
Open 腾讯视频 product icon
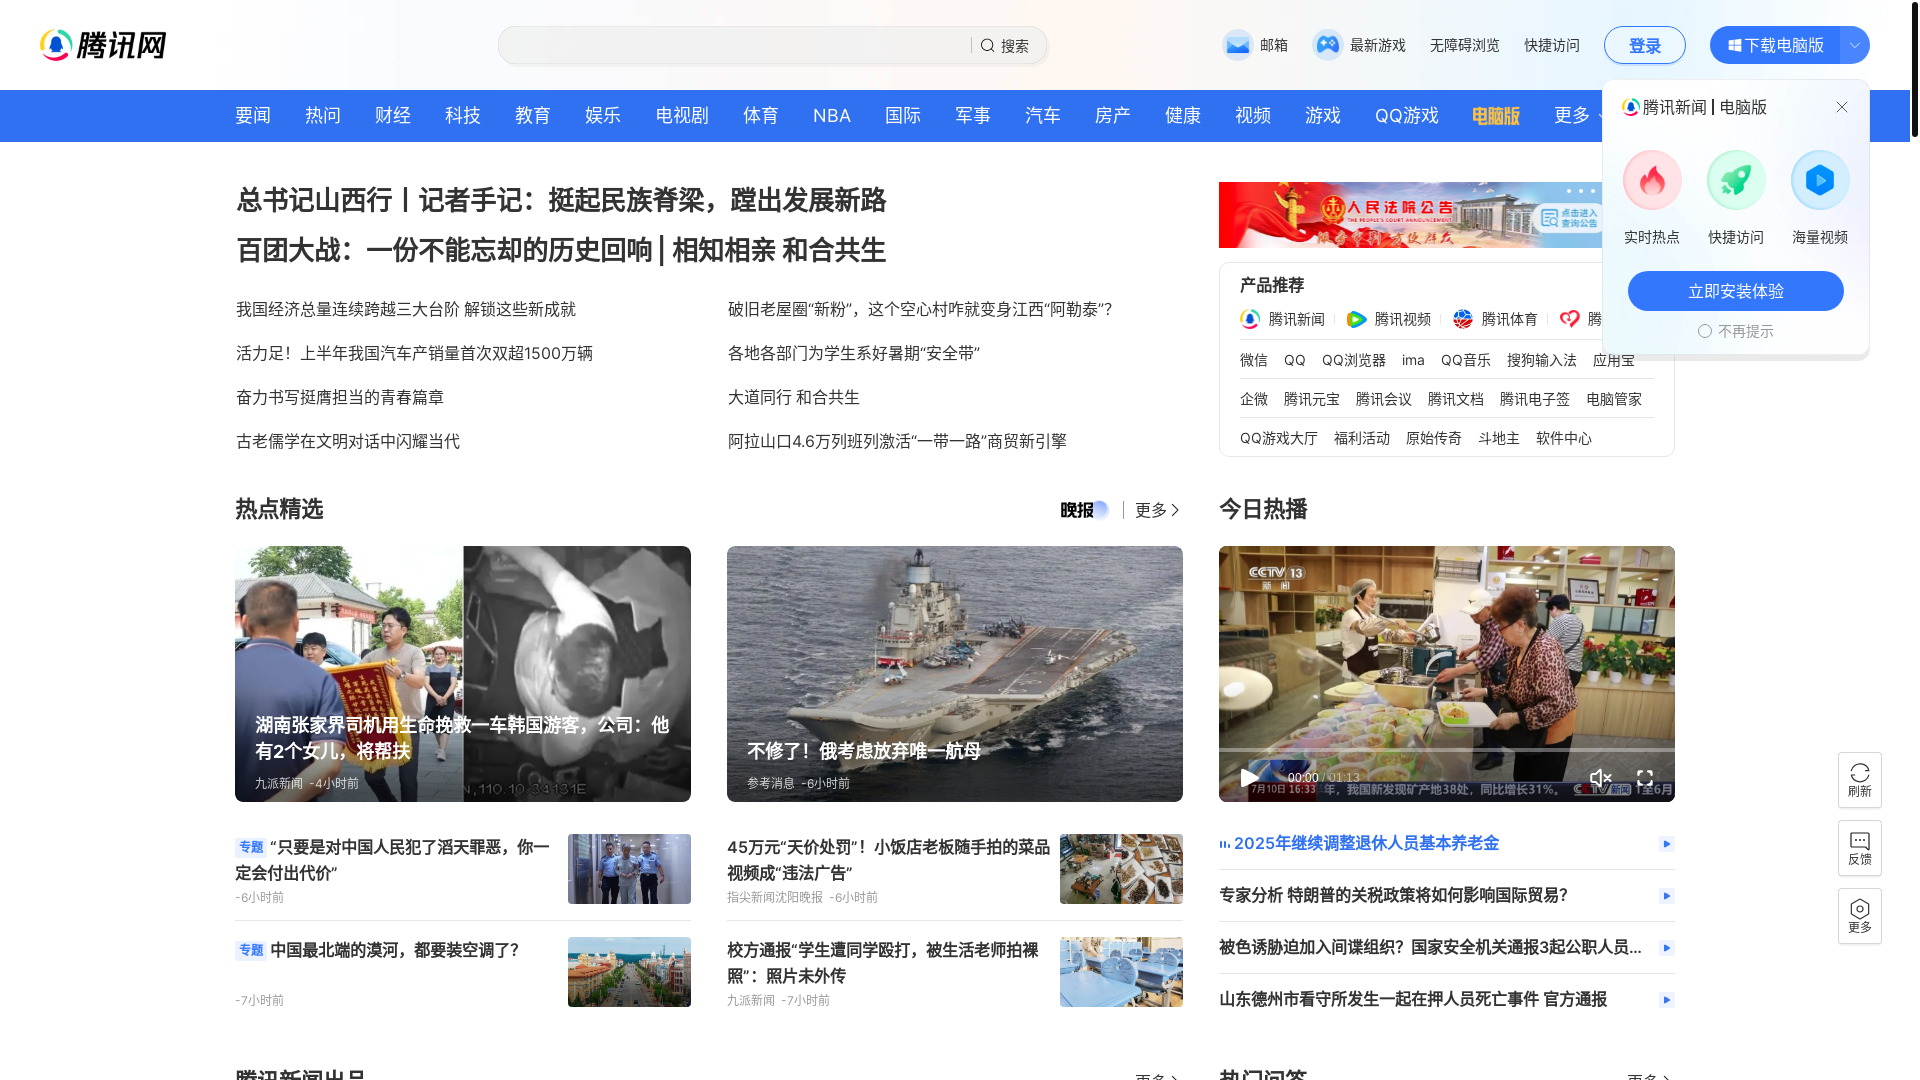(x=1356, y=319)
